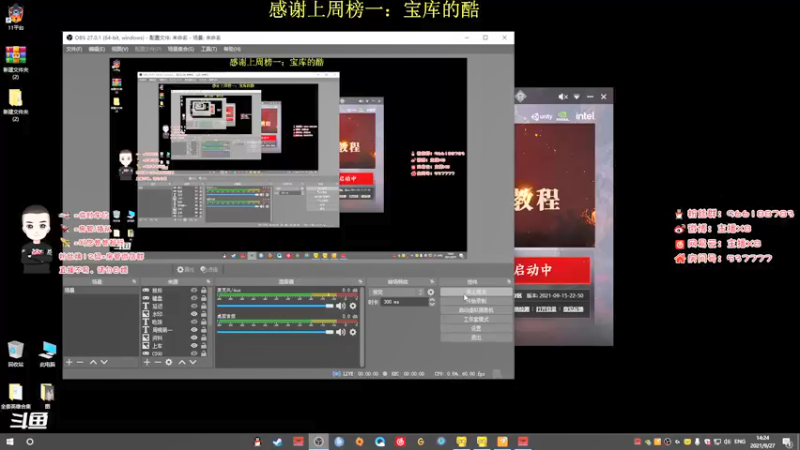Click the 启动虚拟摄像机 button
Screen dimensions: 800x450
pos(476,310)
